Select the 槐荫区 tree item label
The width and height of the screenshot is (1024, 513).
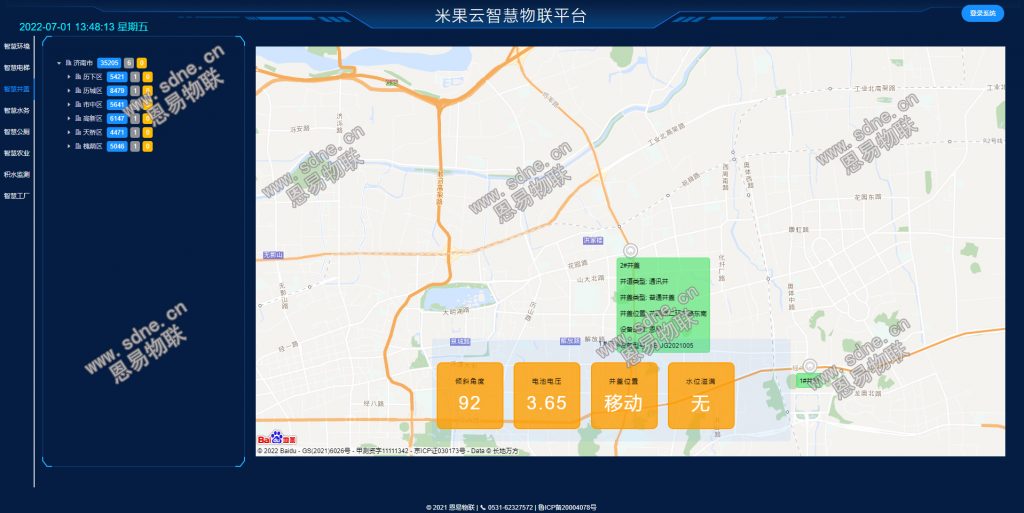click(x=93, y=146)
